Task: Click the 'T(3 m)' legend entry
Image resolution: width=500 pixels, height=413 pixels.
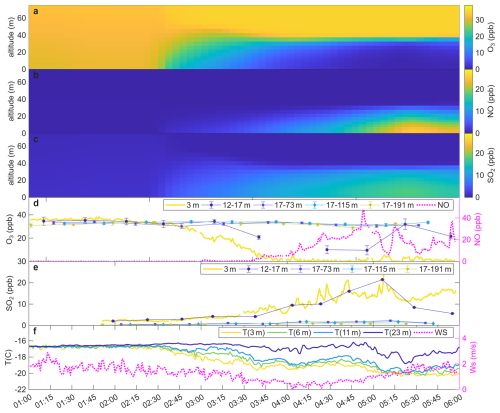Action: click(243, 332)
